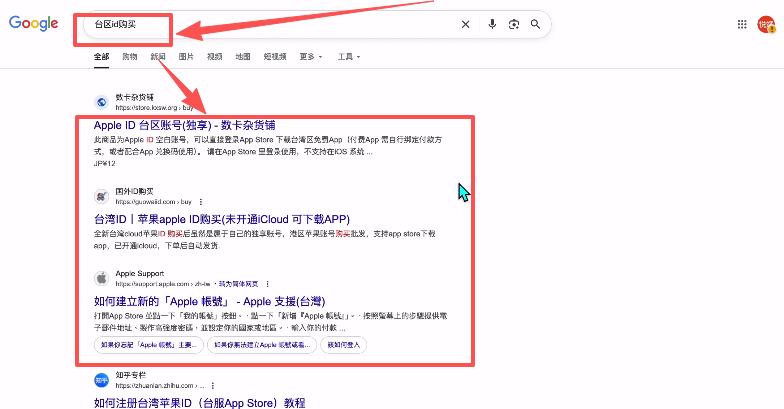Open the three-dot menu for the guowaiid.com result
Screen dimensions: 784x409
click(x=201, y=202)
